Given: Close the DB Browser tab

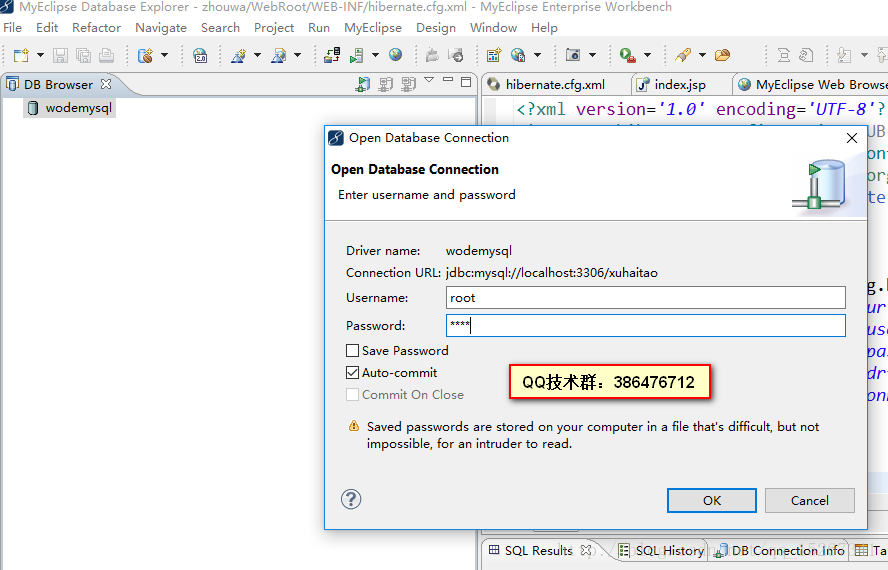Looking at the screenshot, I should coord(106,84).
